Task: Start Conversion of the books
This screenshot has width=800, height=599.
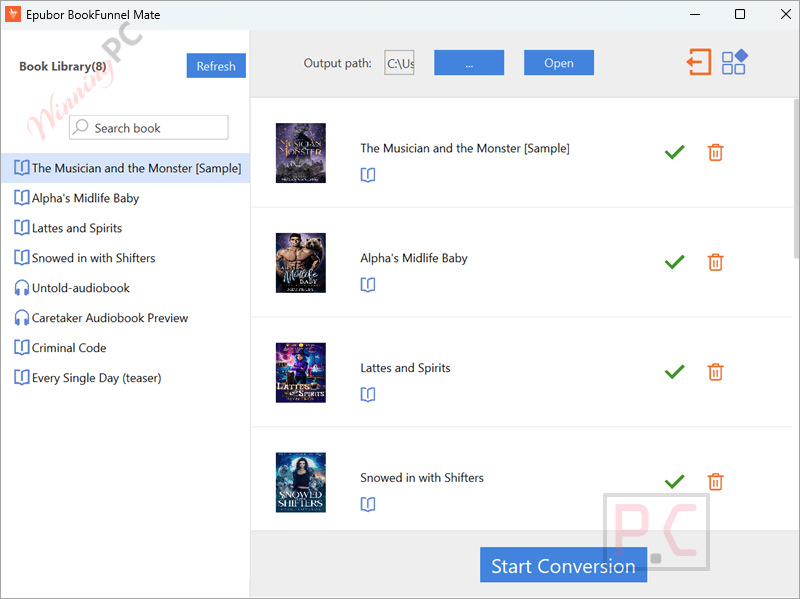Action: [x=563, y=565]
